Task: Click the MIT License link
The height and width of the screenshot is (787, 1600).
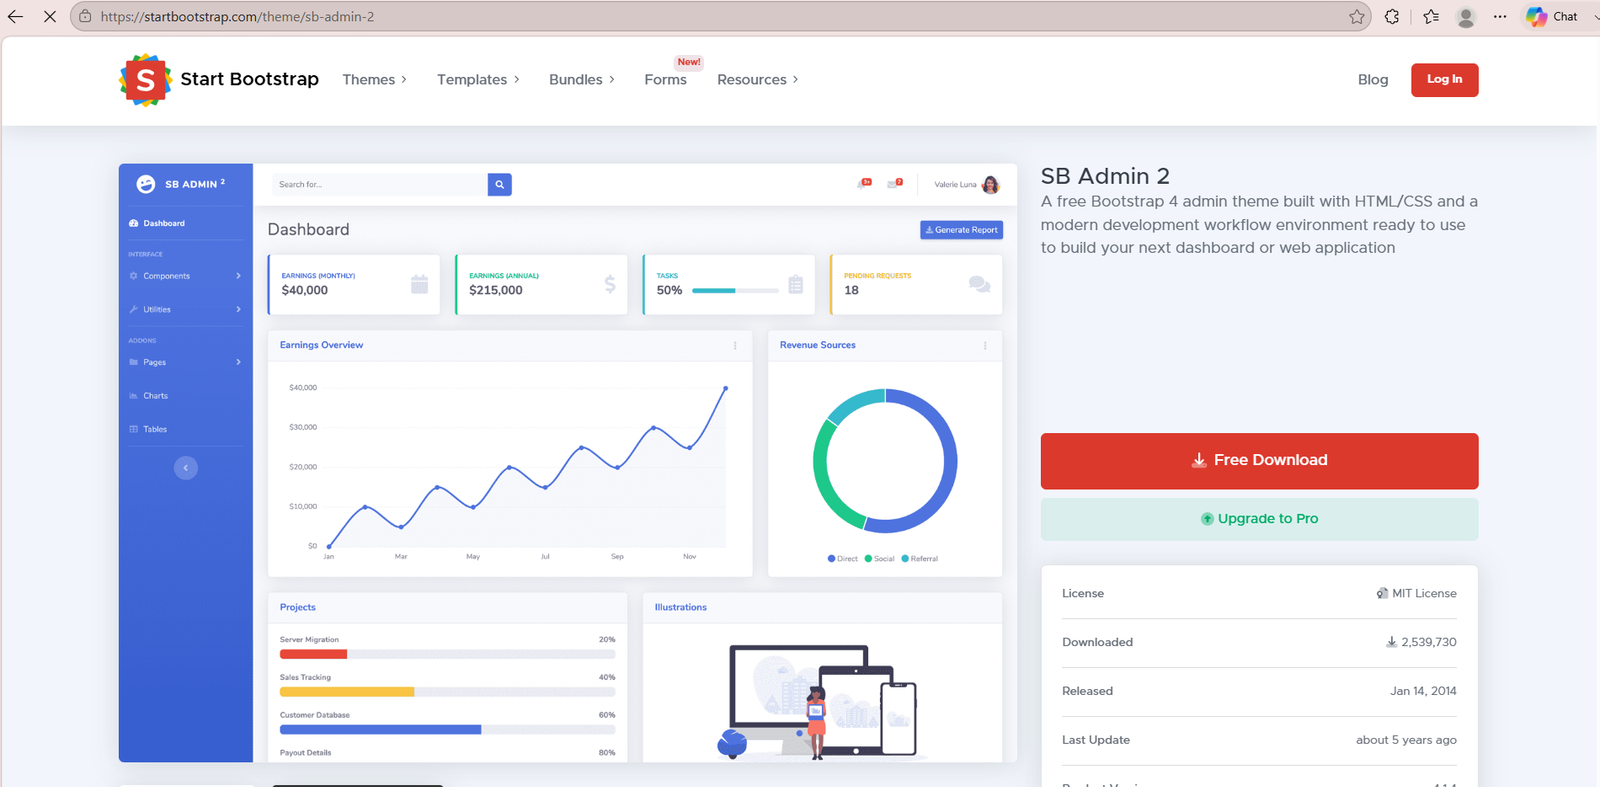Action: click(x=1417, y=594)
